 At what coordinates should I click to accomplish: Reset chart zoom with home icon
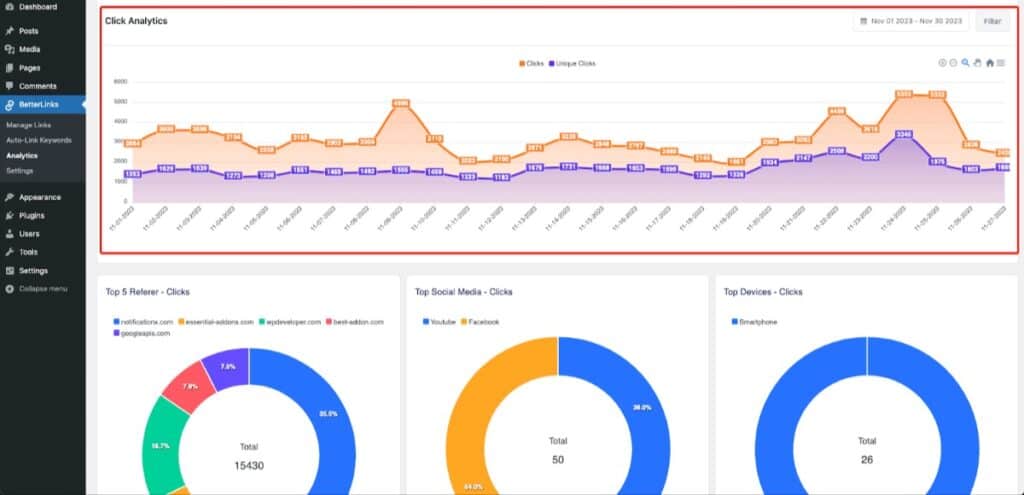coord(990,63)
